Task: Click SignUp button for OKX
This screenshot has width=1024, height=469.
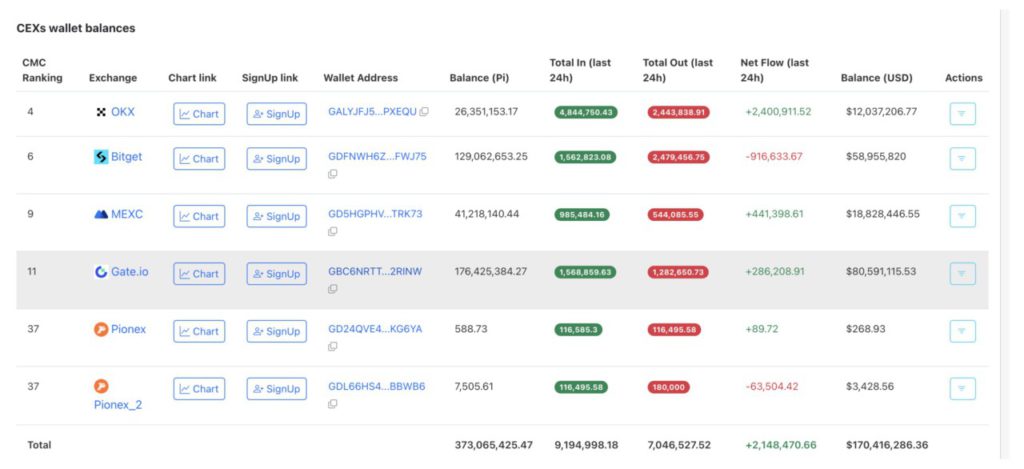Action: tap(276, 114)
